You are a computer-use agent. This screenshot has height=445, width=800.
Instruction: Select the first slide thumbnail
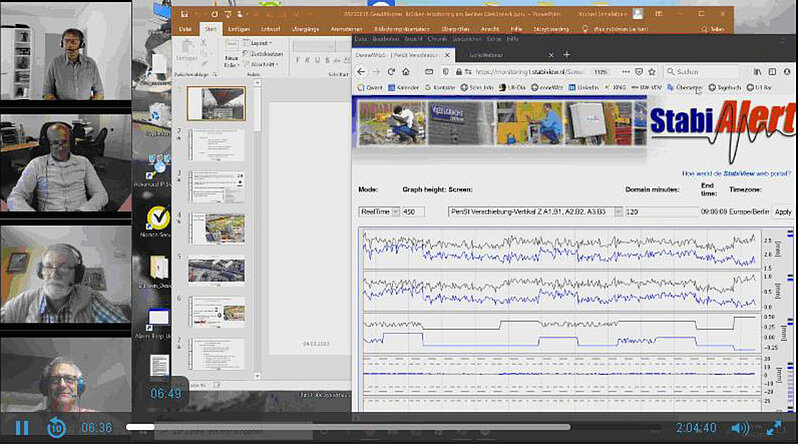tap(216, 103)
